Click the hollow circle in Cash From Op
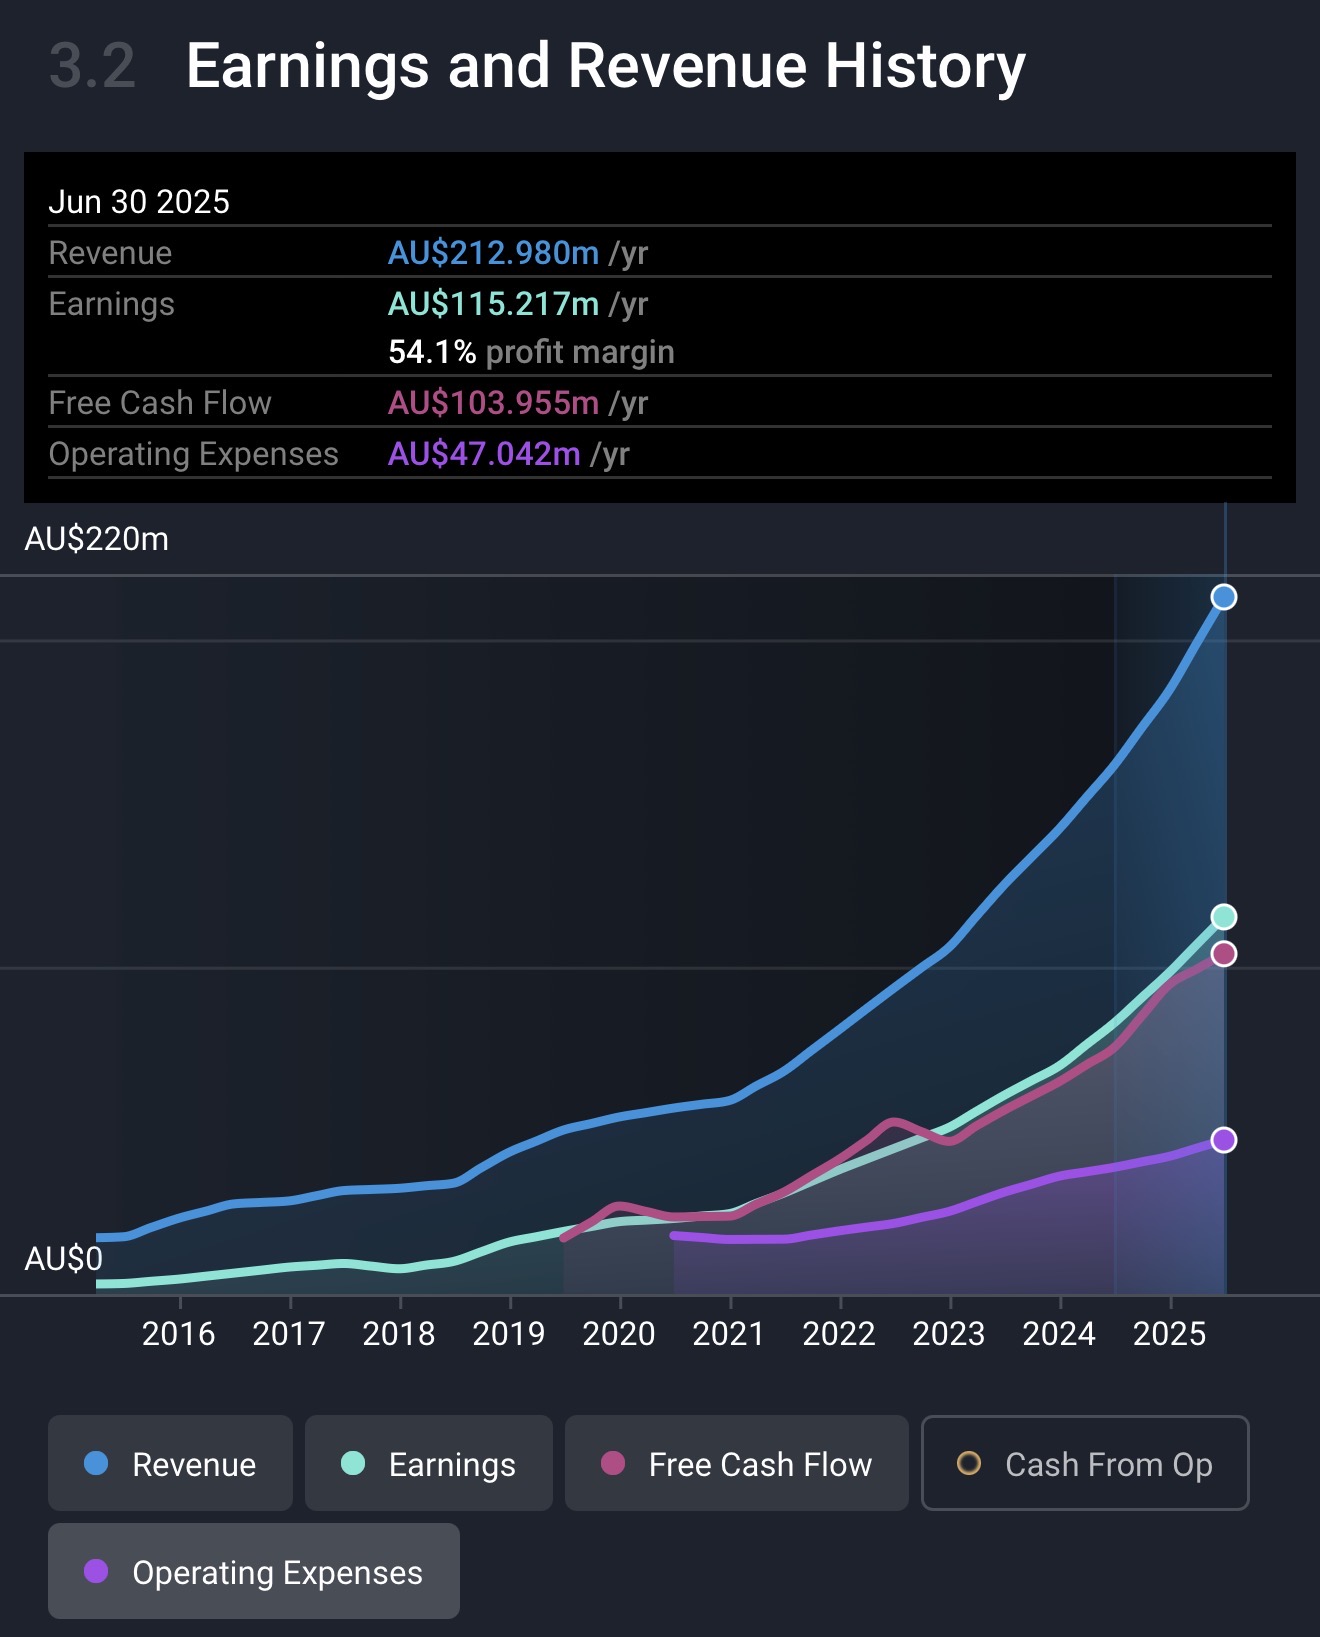 tap(969, 1464)
